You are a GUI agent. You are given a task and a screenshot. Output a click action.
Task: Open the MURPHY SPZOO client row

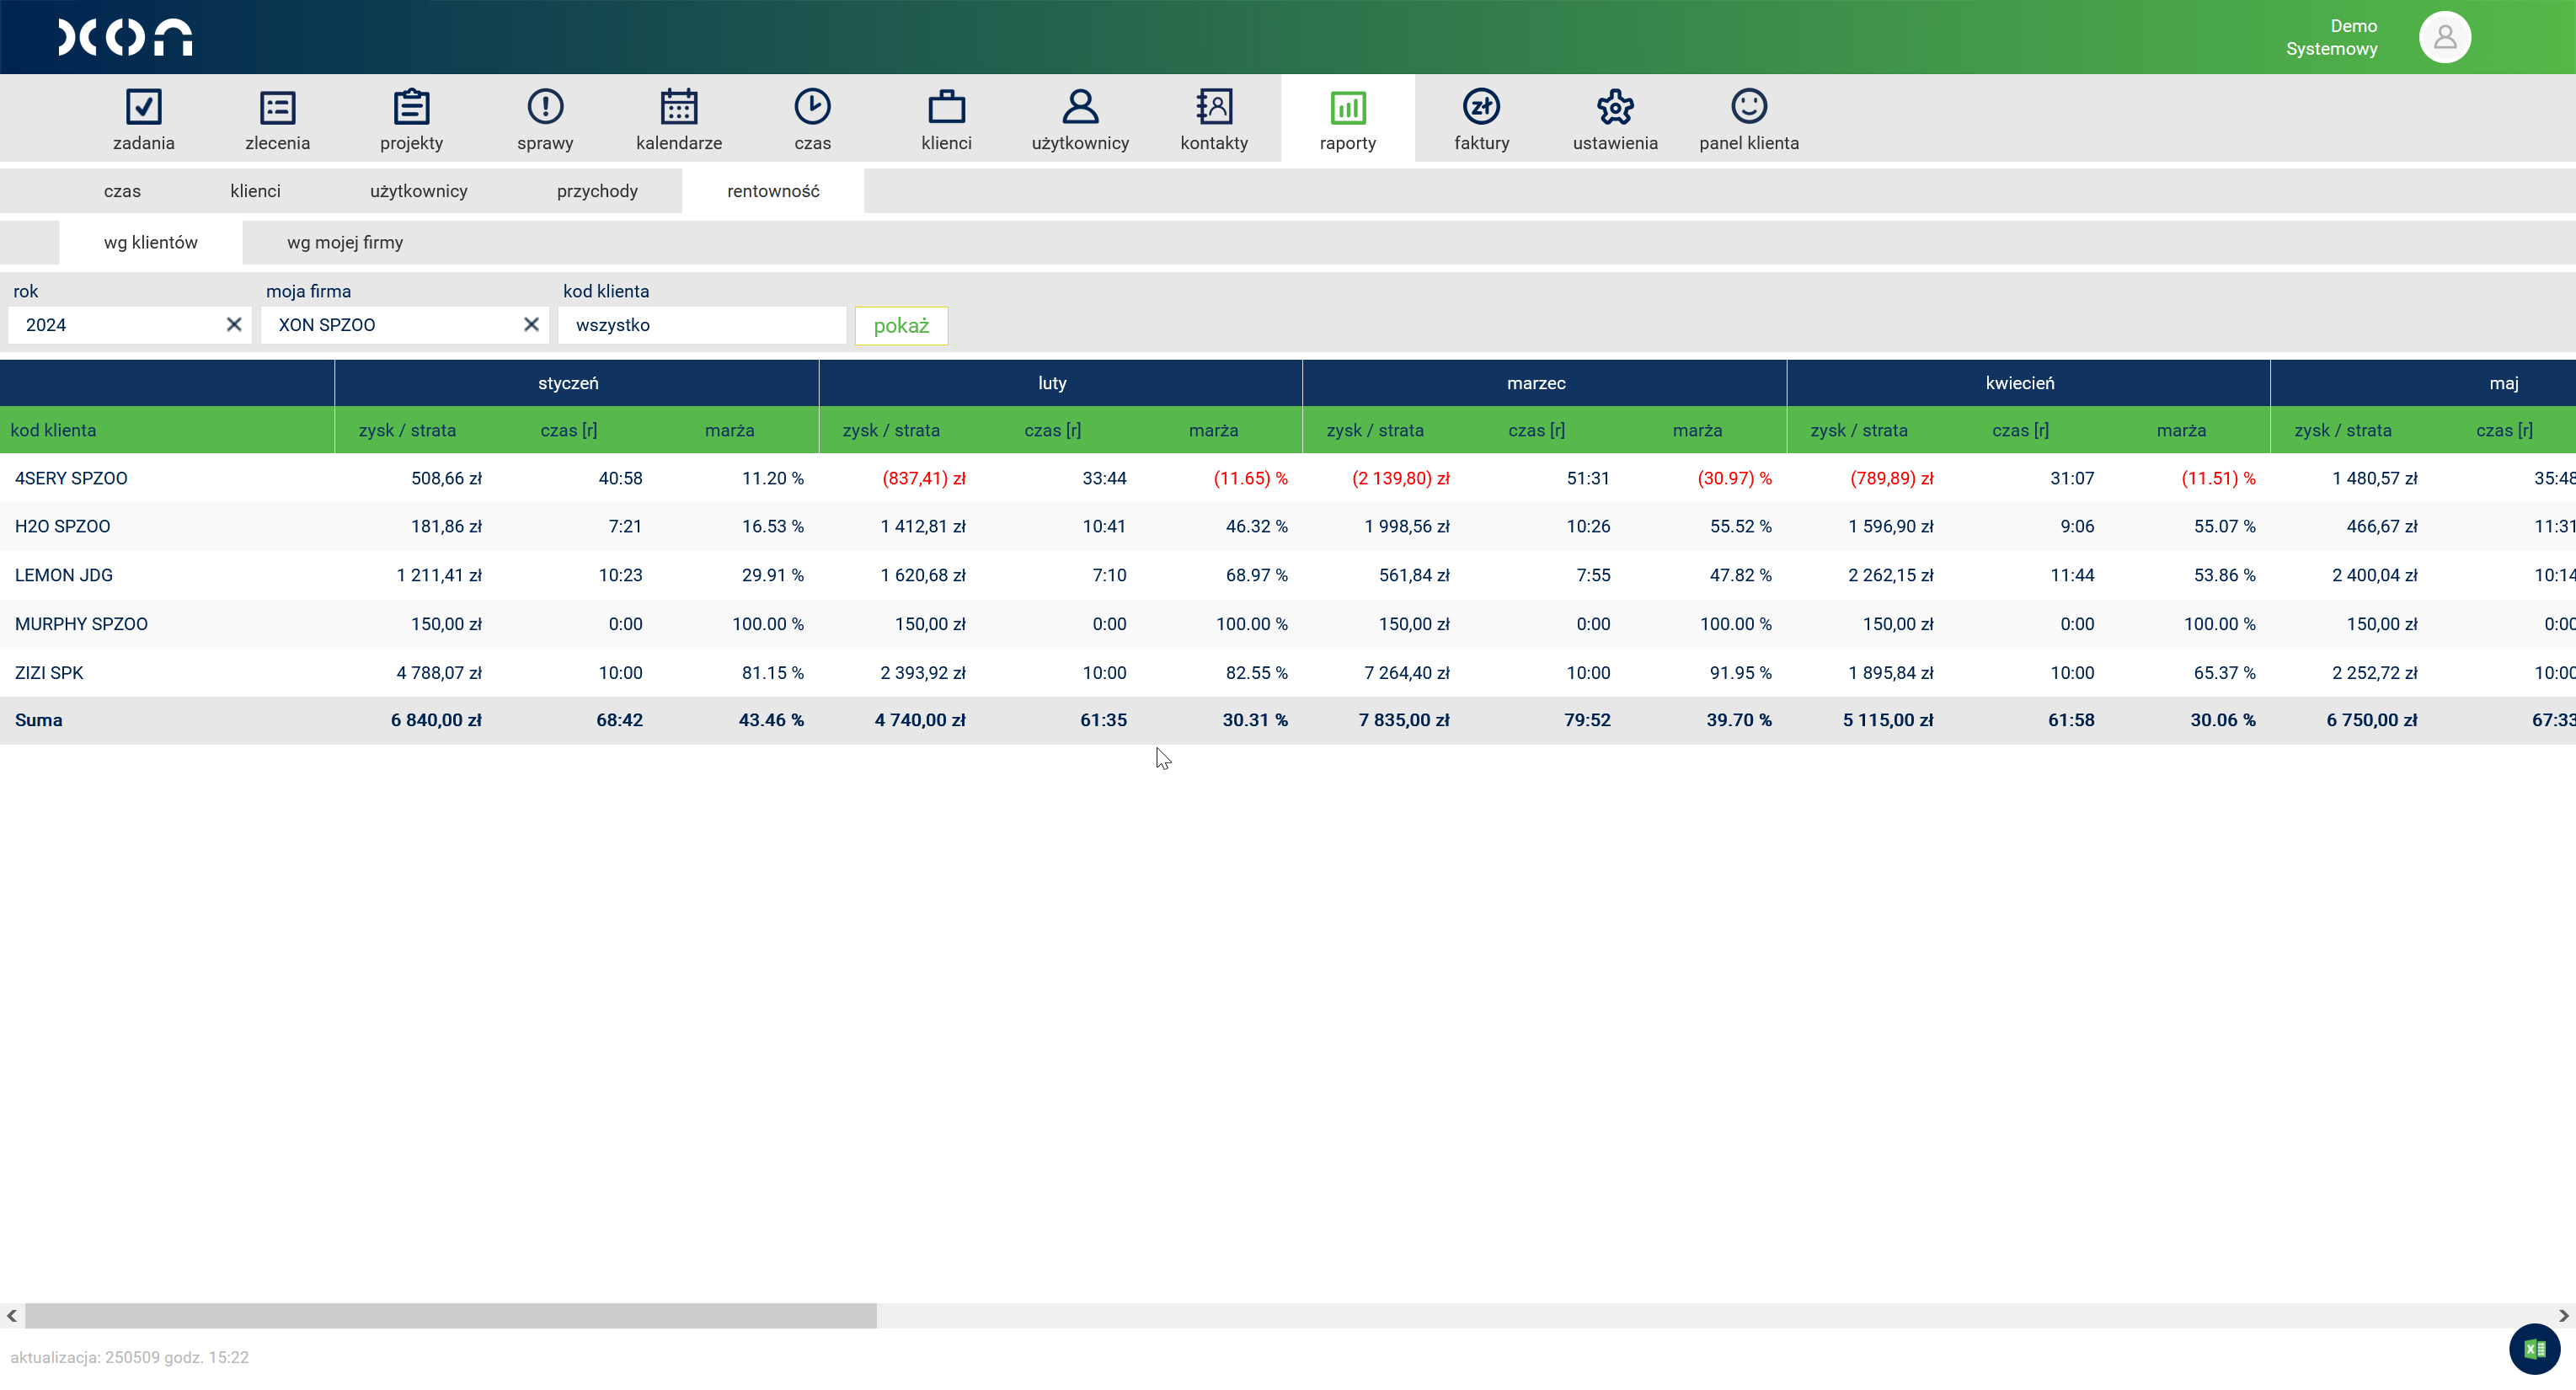coord(81,624)
